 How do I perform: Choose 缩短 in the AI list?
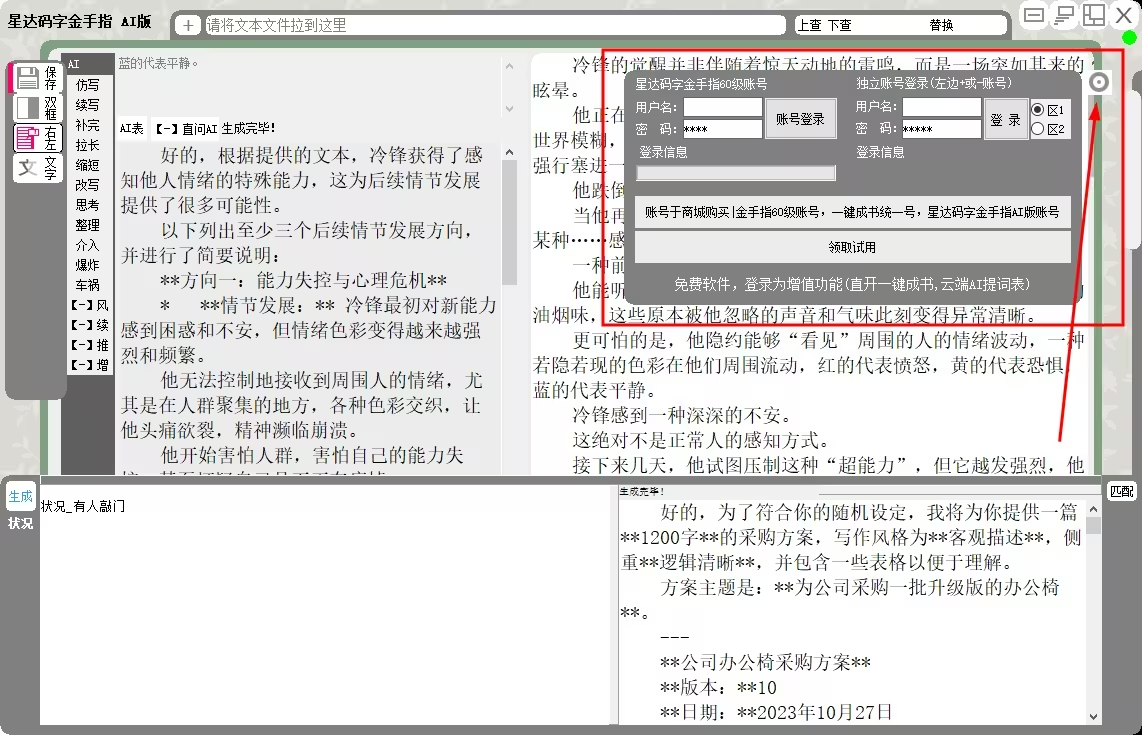click(87, 165)
